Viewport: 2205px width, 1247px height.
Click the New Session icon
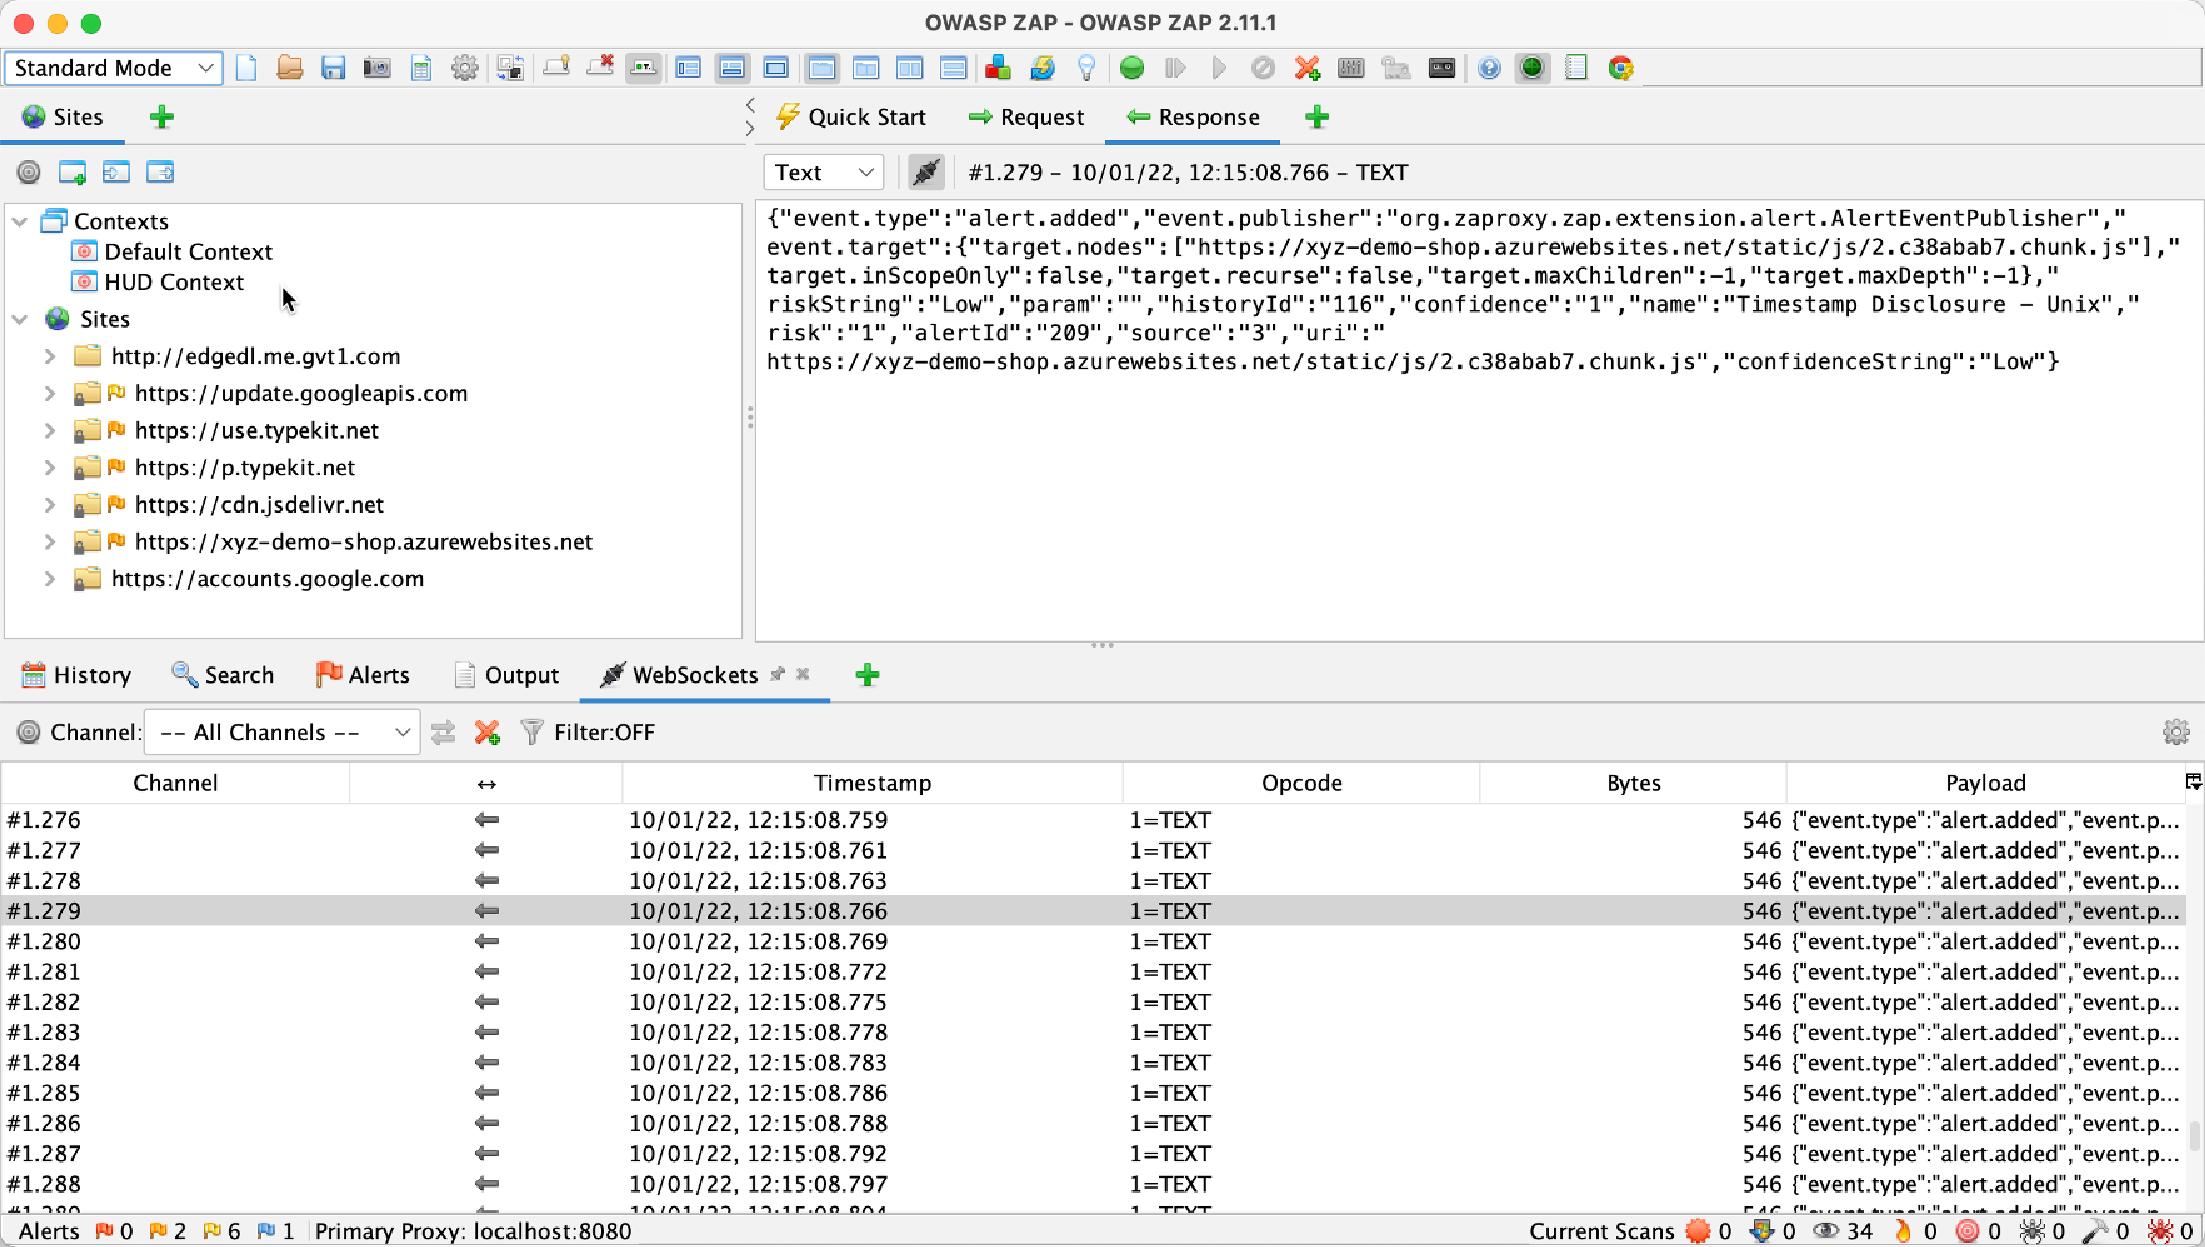click(x=246, y=68)
